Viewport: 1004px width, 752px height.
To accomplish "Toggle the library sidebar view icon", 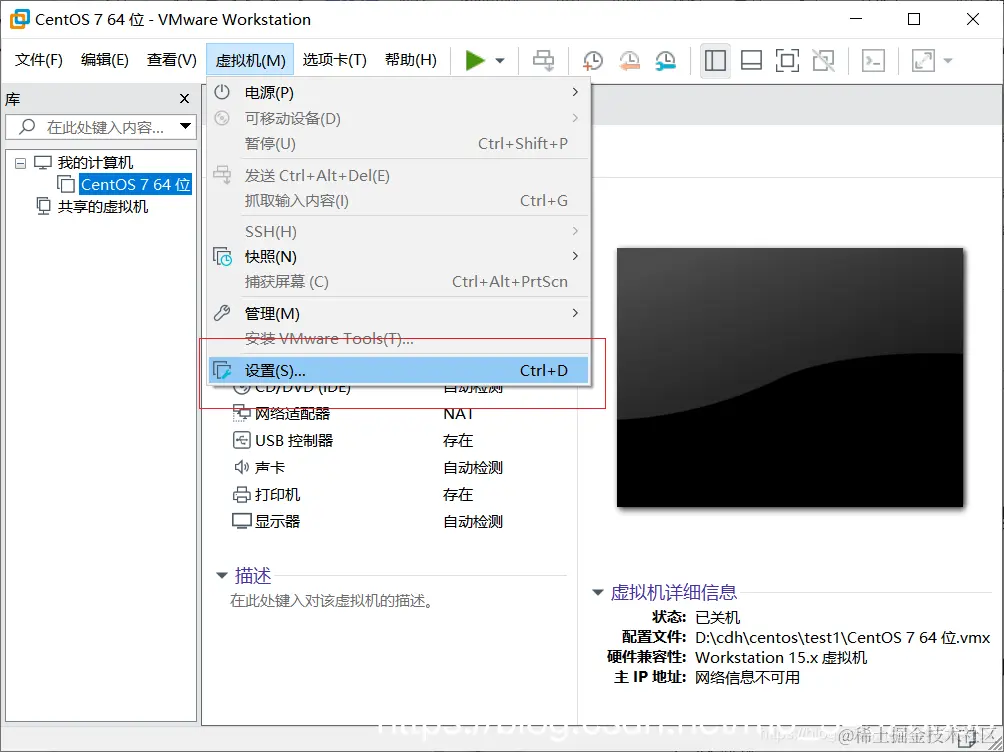I will coord(715,60).
